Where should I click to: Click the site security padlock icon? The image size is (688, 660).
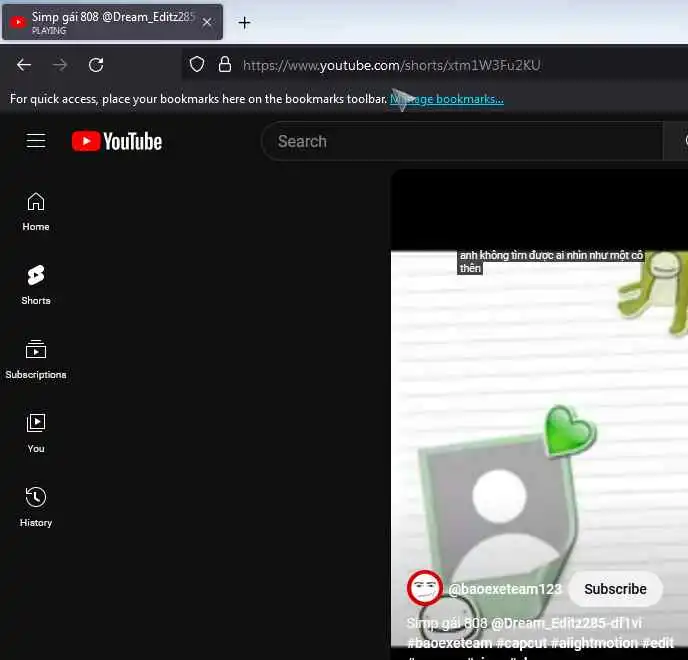[x=225, y=65]
